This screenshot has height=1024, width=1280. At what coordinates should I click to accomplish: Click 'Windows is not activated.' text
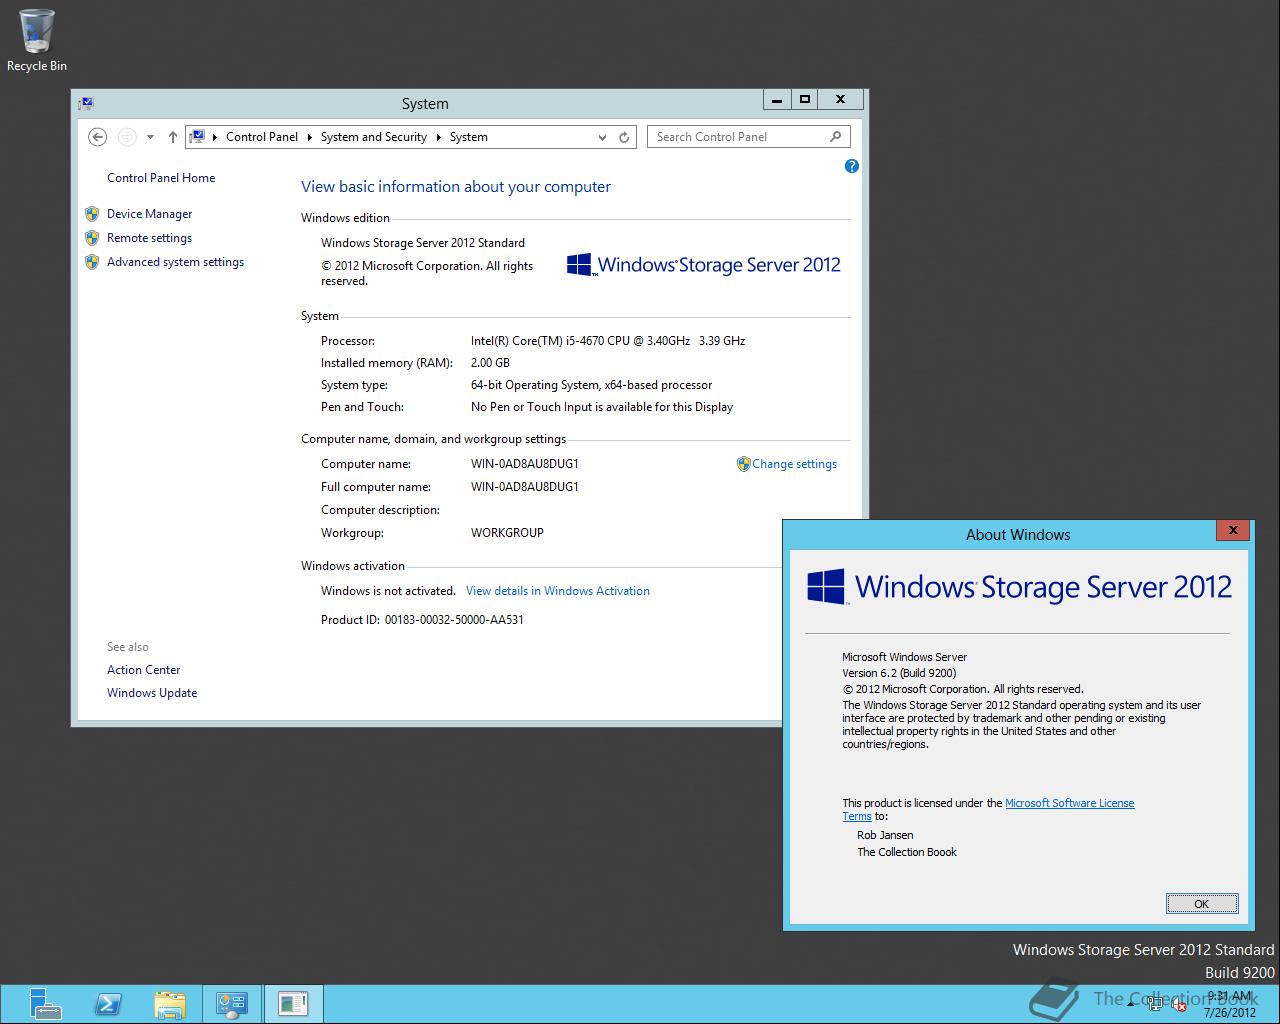coord(388,591)
